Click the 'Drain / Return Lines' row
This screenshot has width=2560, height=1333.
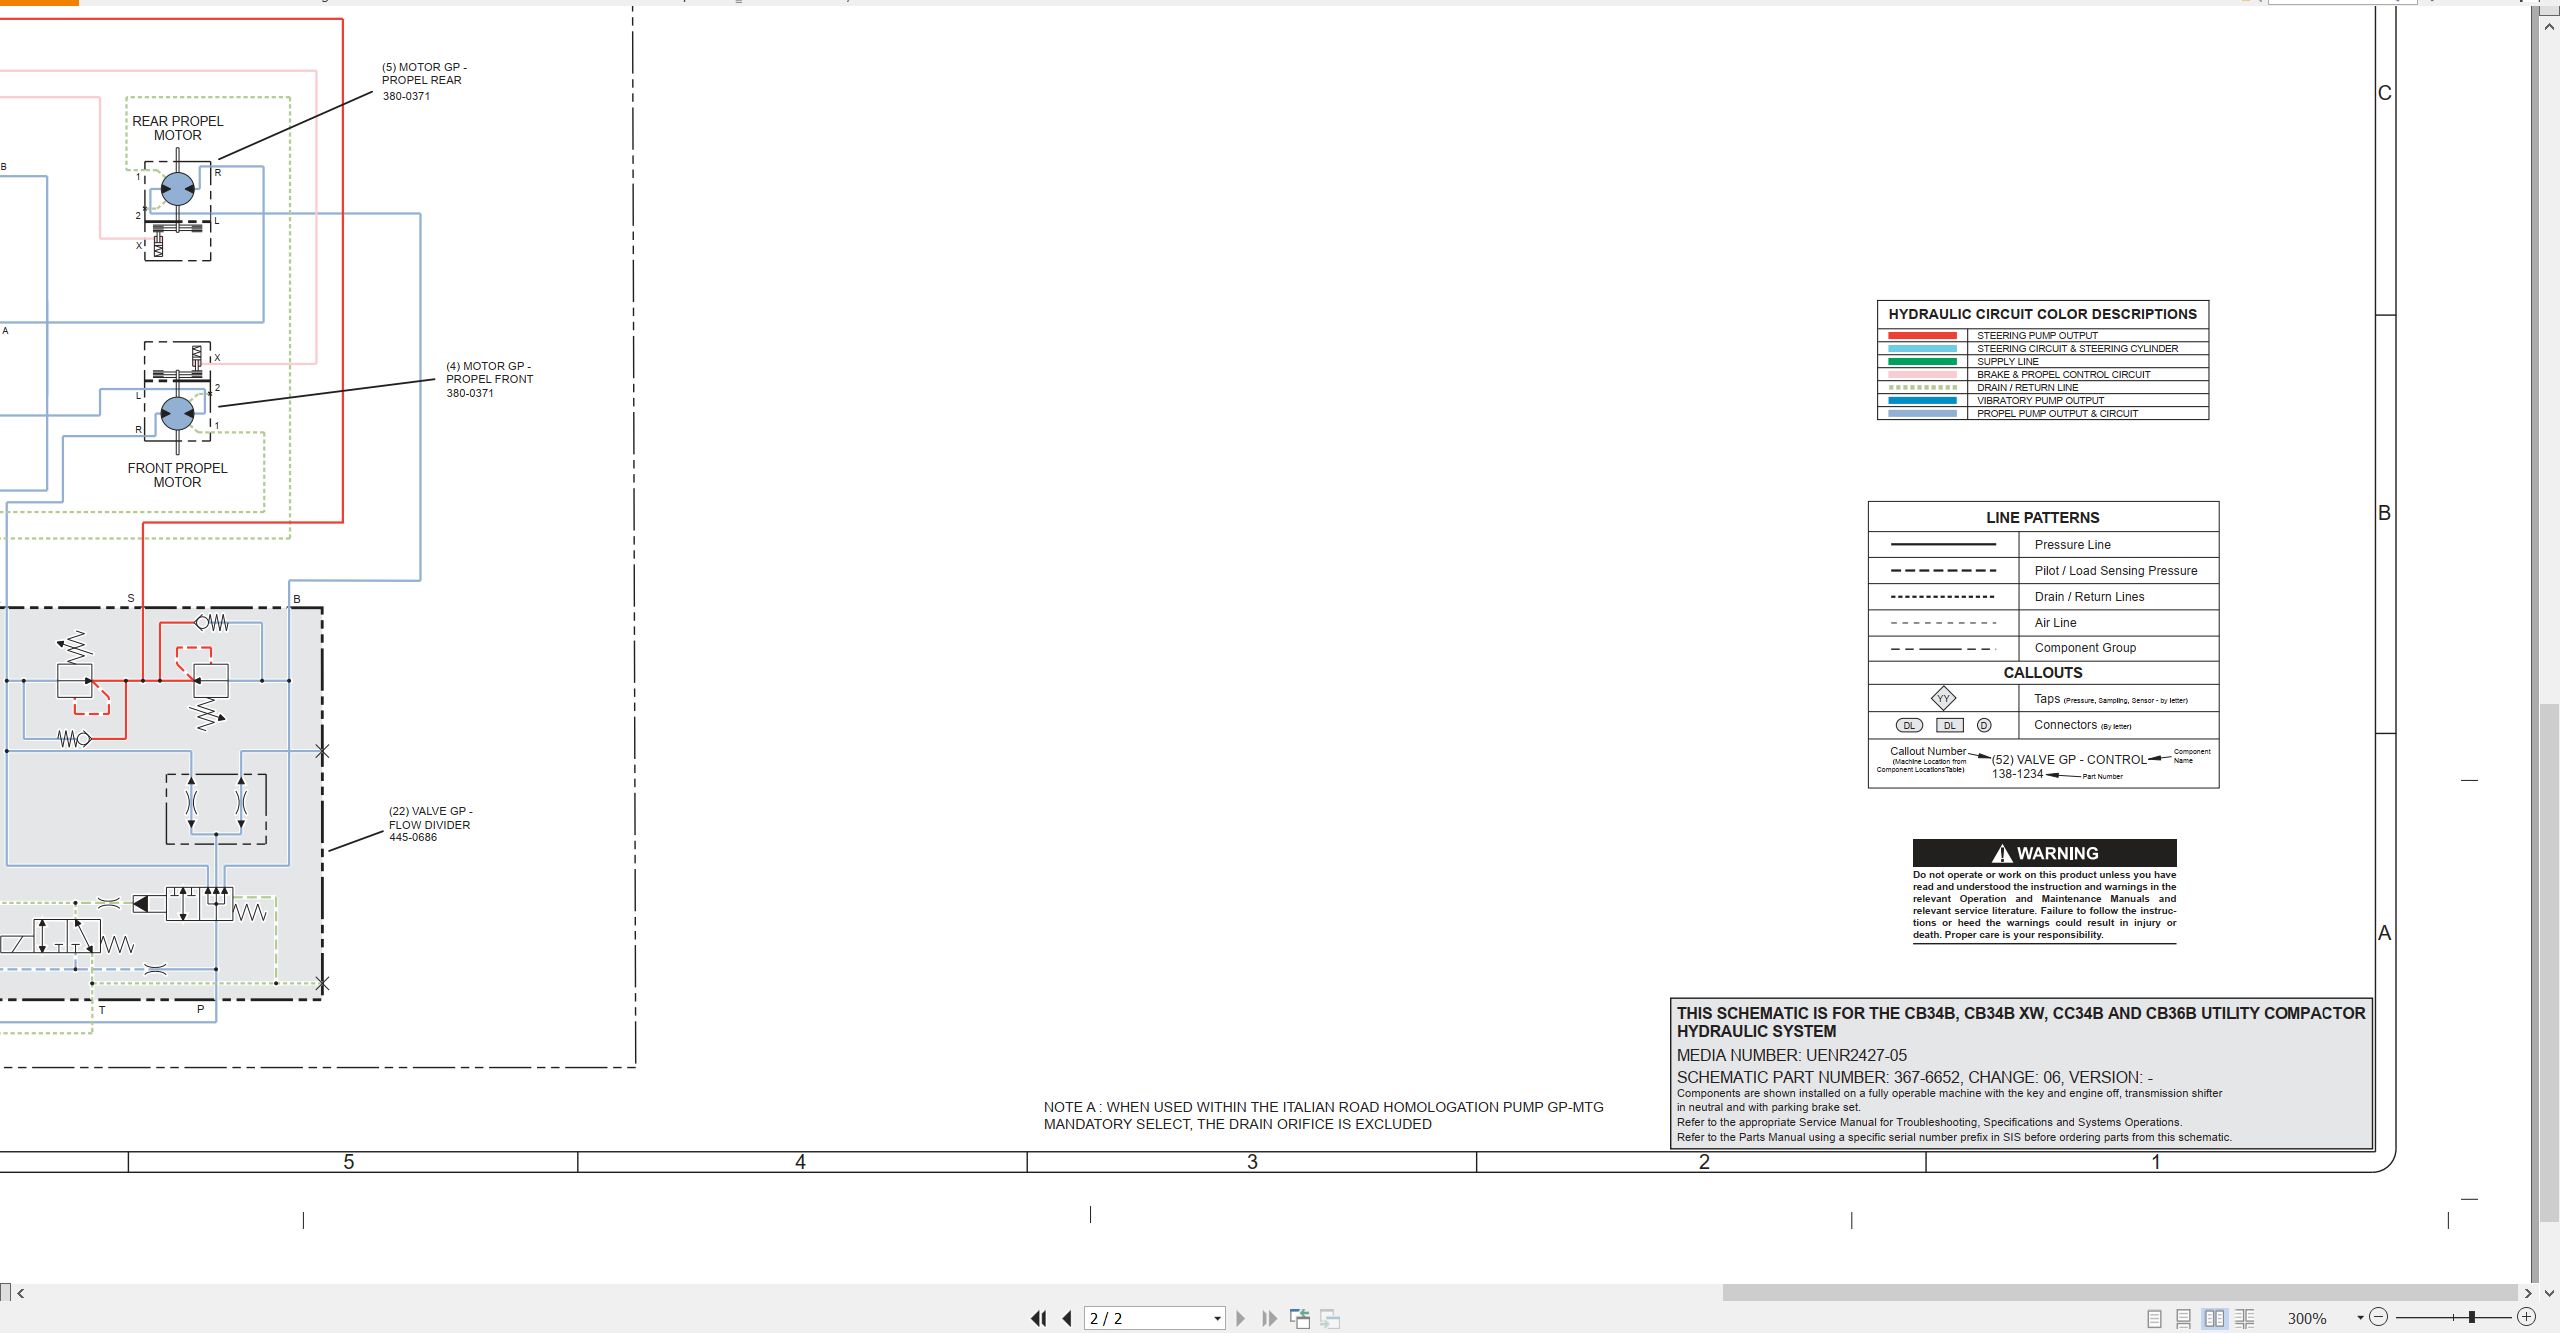tap(2043, 597)
